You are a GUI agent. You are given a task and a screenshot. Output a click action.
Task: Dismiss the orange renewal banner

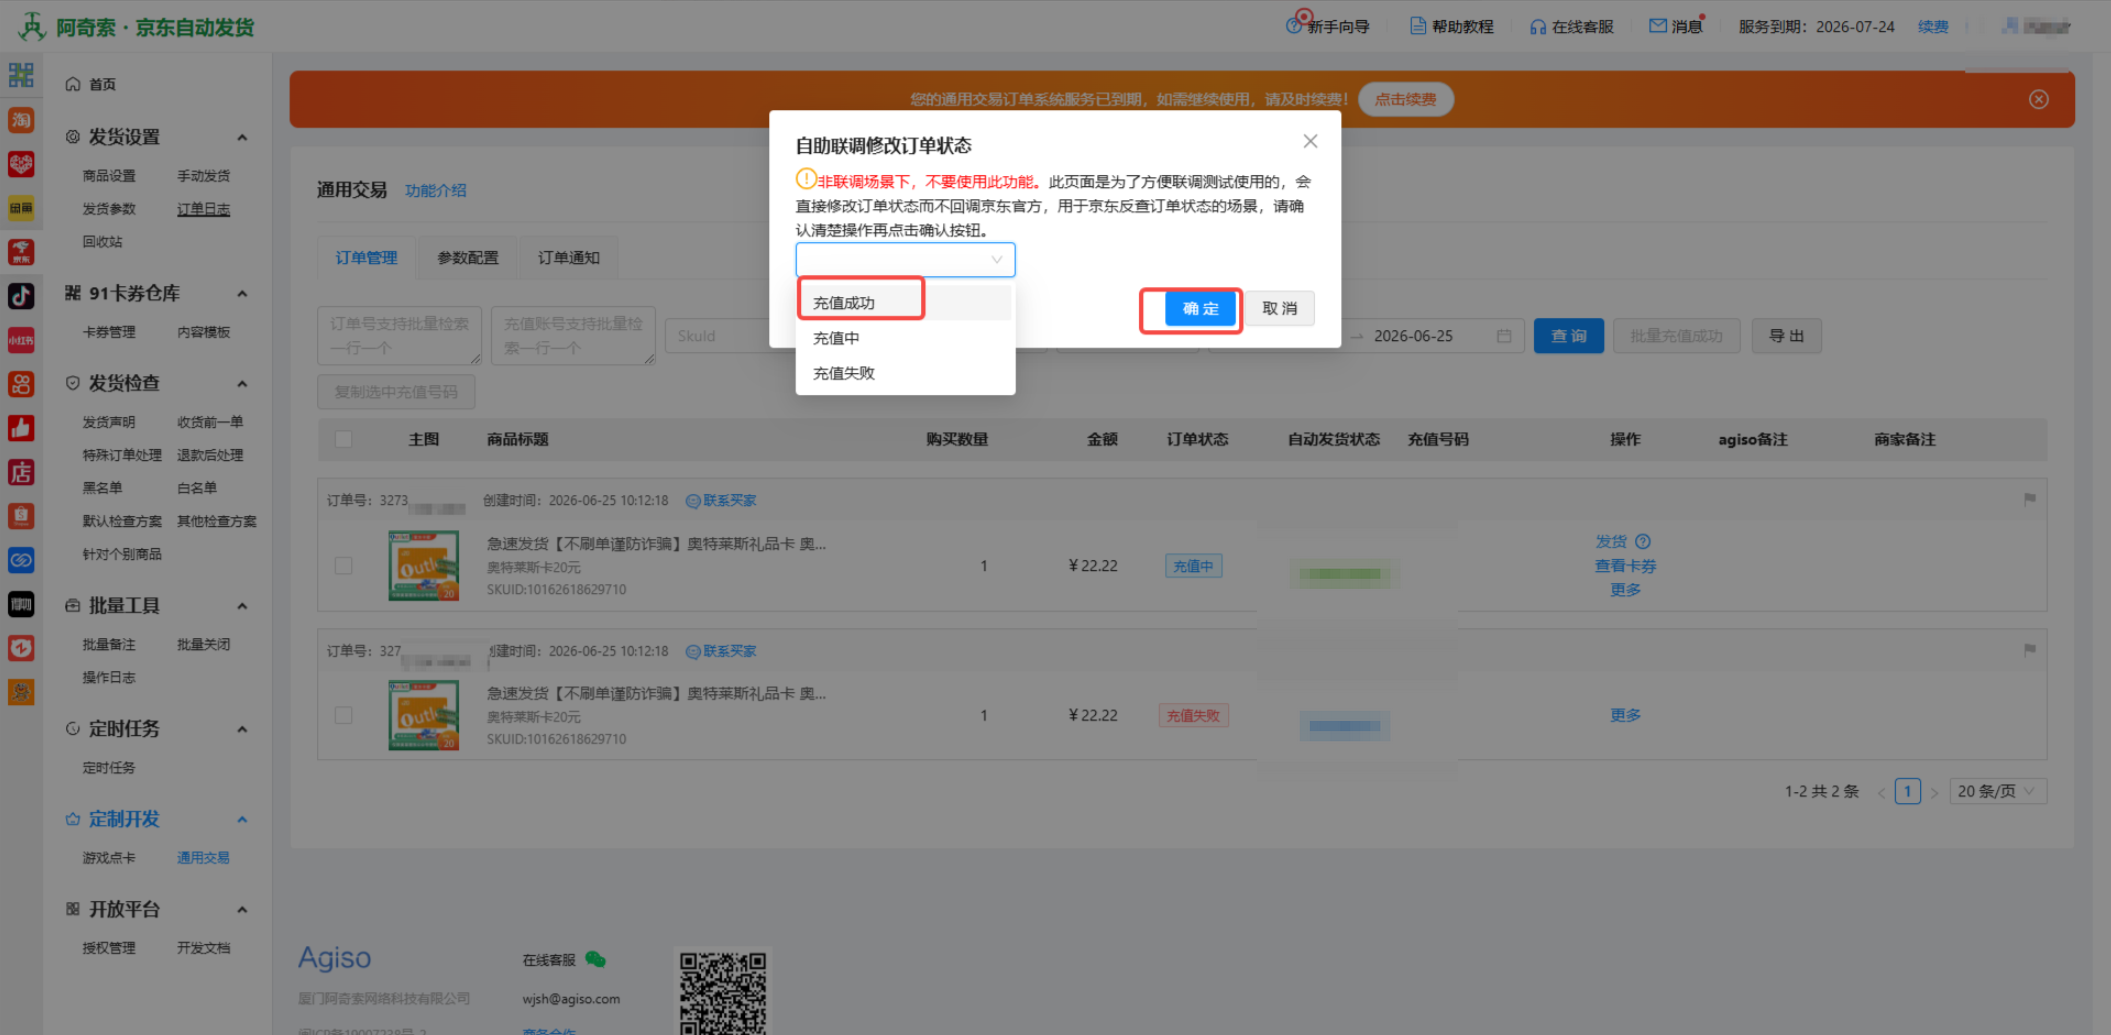(x=2039, y=99)
